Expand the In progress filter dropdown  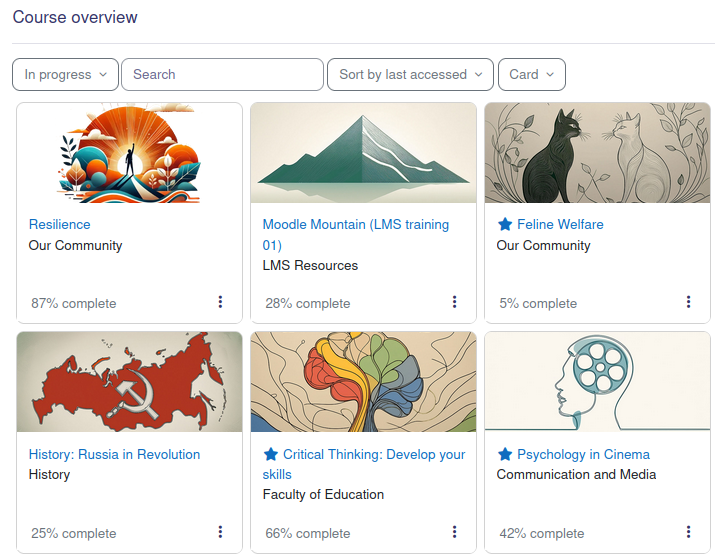(x=65, y=75)
